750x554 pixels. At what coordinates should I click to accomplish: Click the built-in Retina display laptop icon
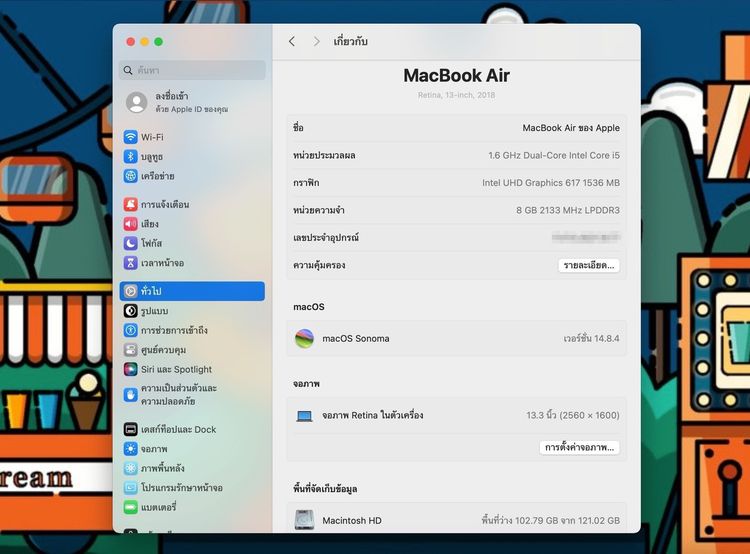304,416
